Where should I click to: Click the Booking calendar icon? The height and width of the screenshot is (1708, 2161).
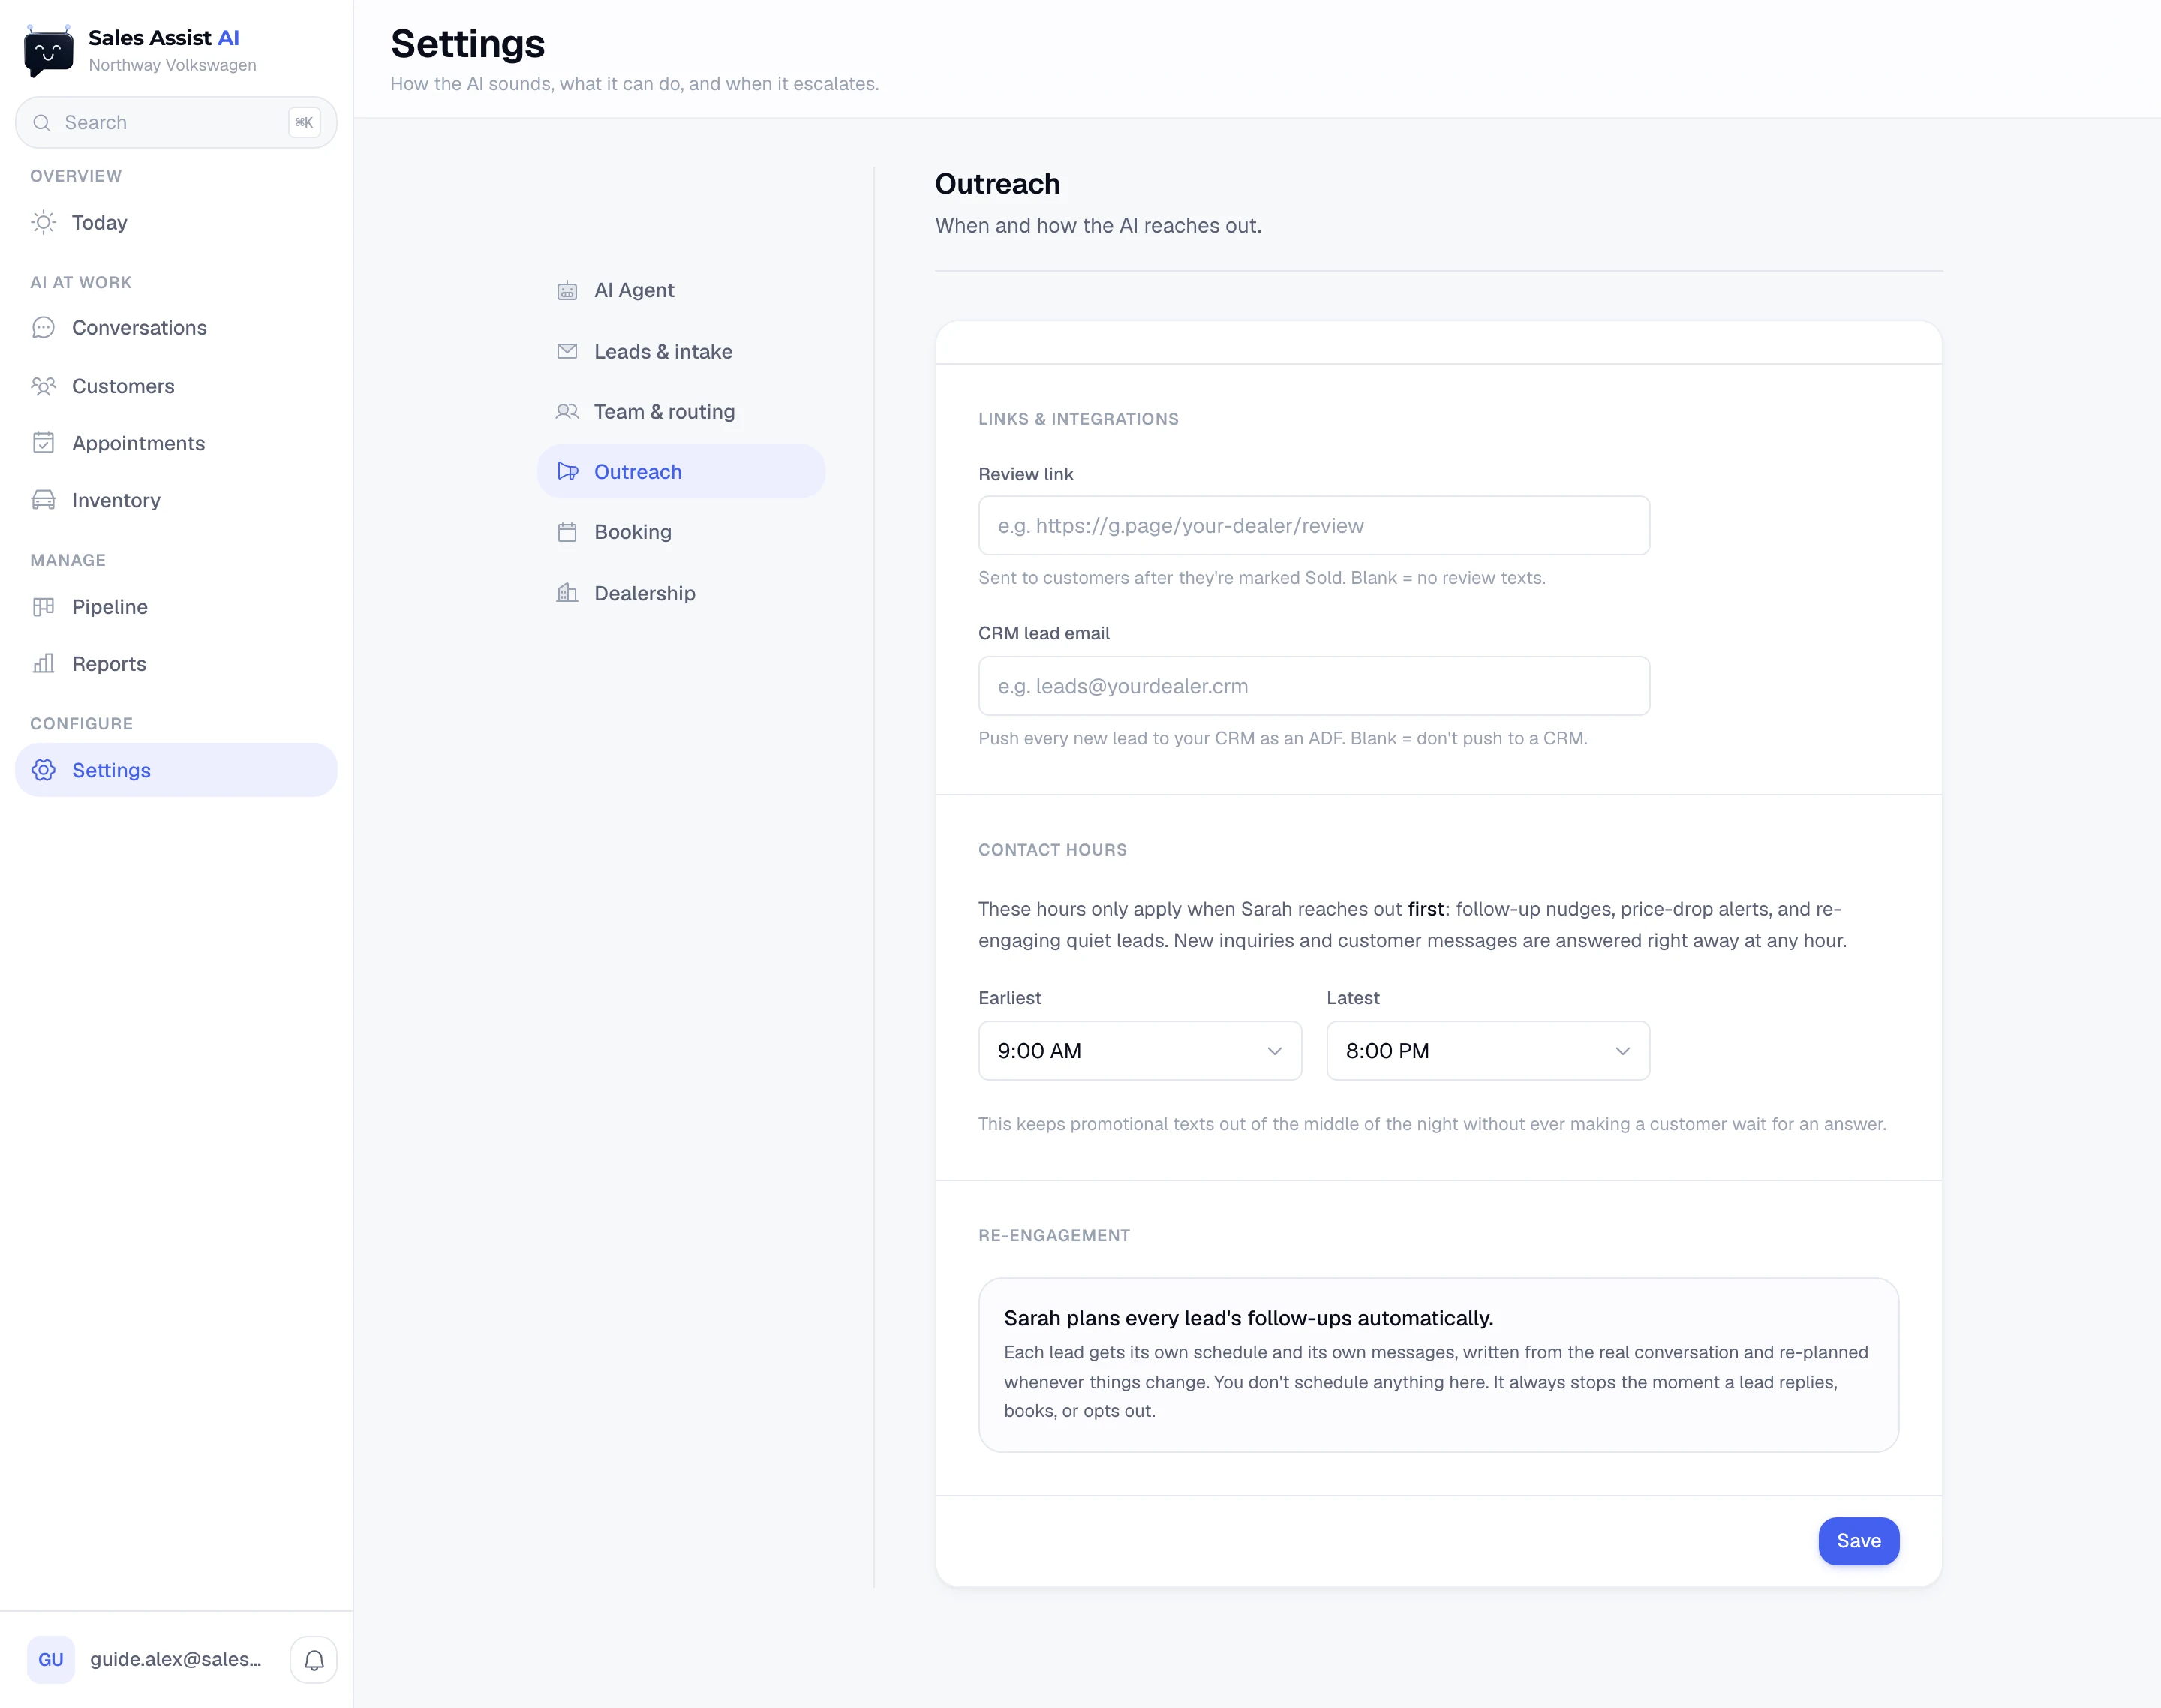(567, 532)
